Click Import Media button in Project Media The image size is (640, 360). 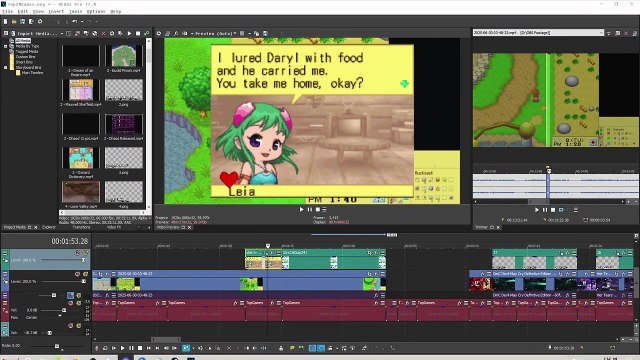(34, 33)
